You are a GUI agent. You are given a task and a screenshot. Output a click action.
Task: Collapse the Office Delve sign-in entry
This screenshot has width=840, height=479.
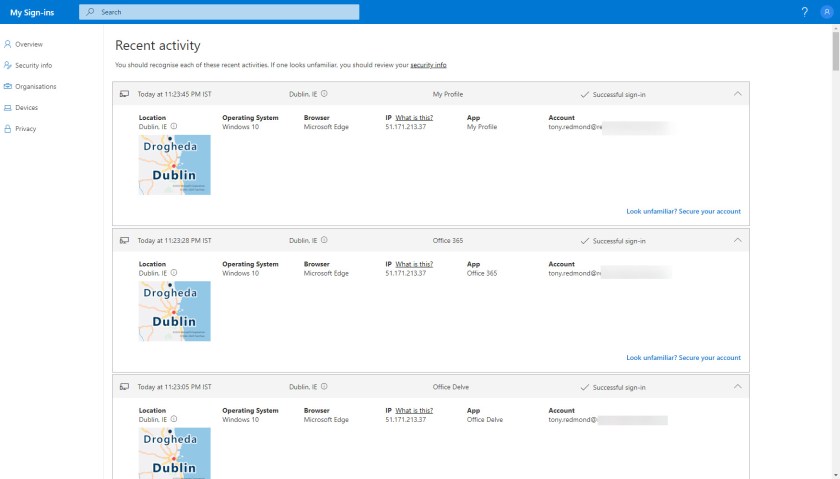[x=738, y=386]
